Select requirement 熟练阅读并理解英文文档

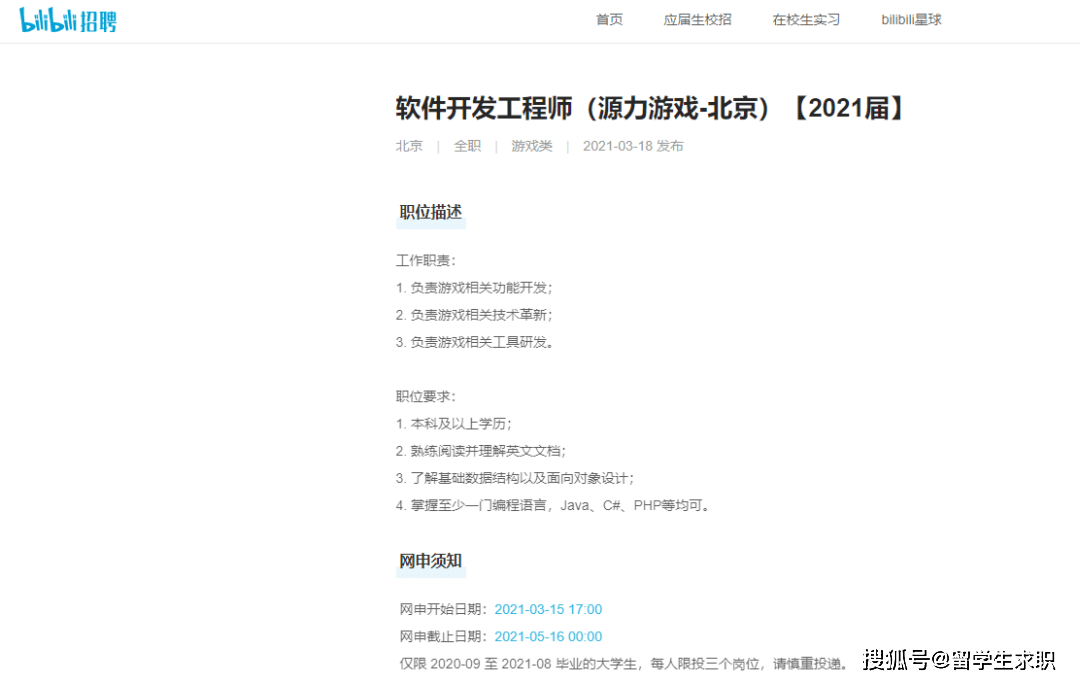[481, 451]
